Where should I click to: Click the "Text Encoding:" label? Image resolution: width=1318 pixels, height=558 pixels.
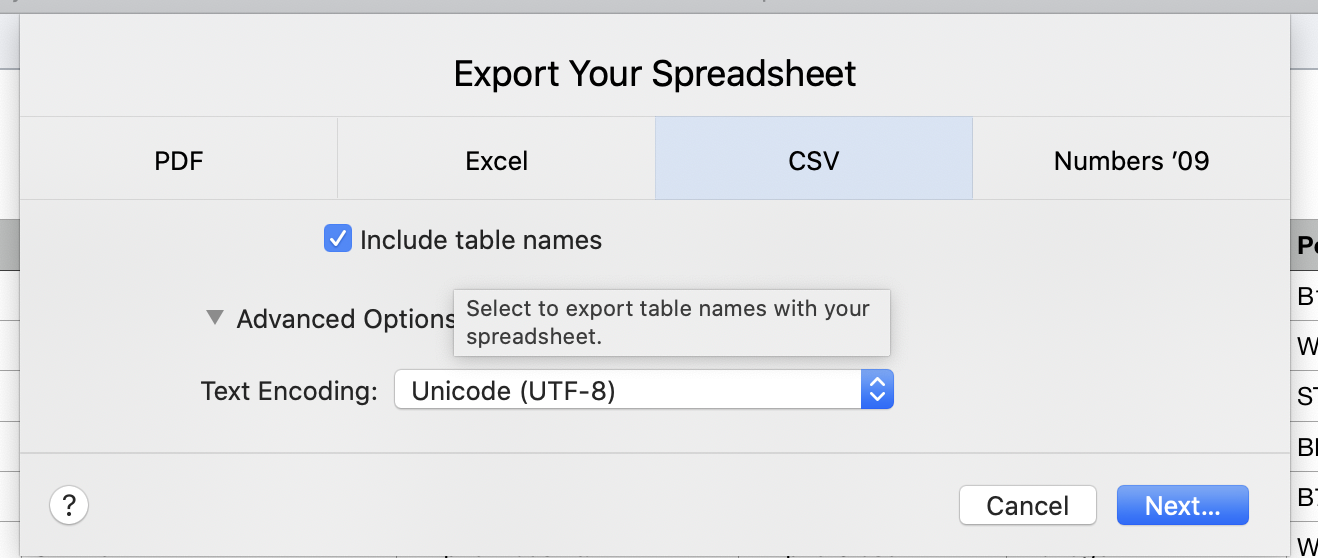[290, 391]
